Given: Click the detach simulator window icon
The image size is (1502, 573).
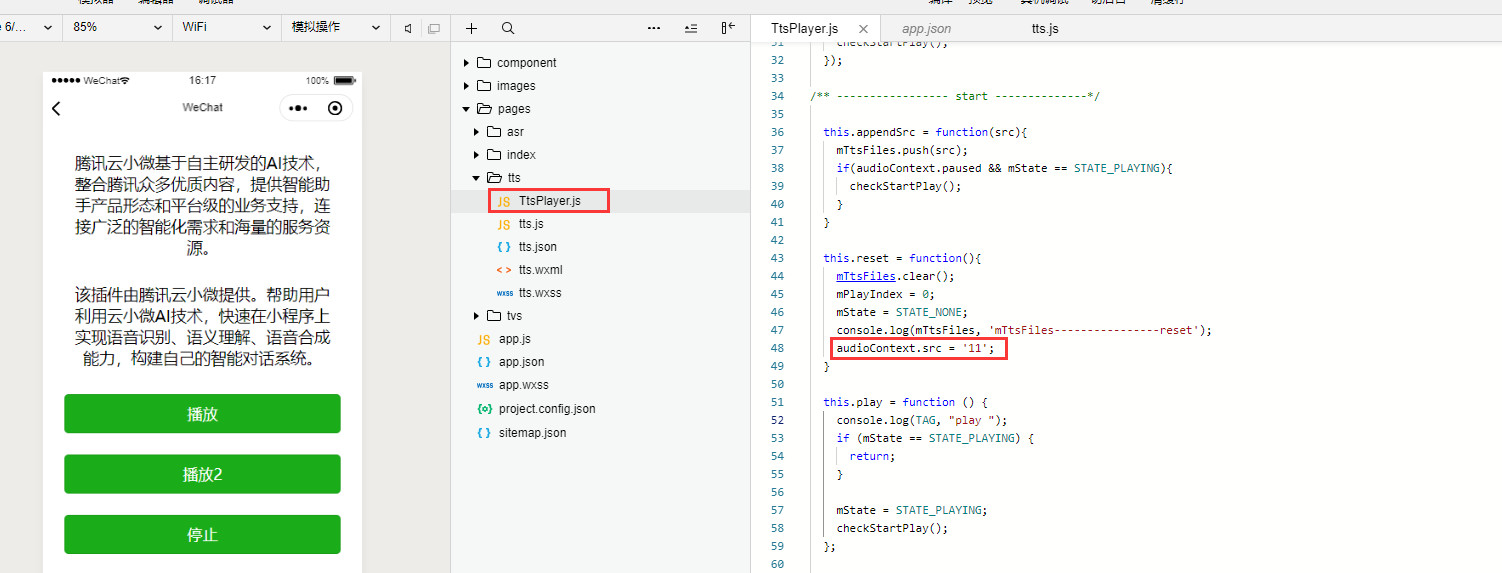Looking at the screenshot, I should point(433,28).
